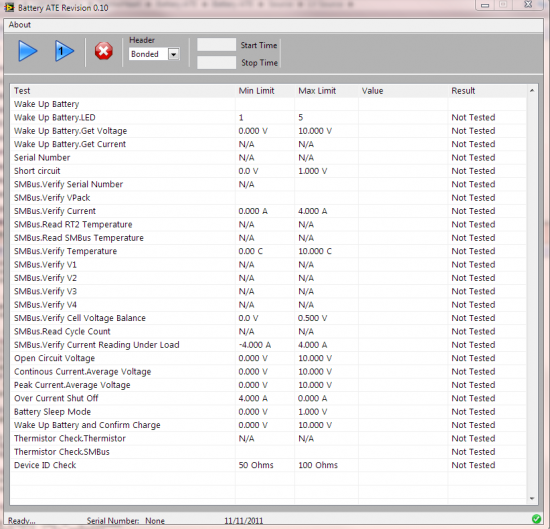This screenshot has height=529, width=550.
Task: Select Thermistor Check.SMBus row
Action: 268,452
